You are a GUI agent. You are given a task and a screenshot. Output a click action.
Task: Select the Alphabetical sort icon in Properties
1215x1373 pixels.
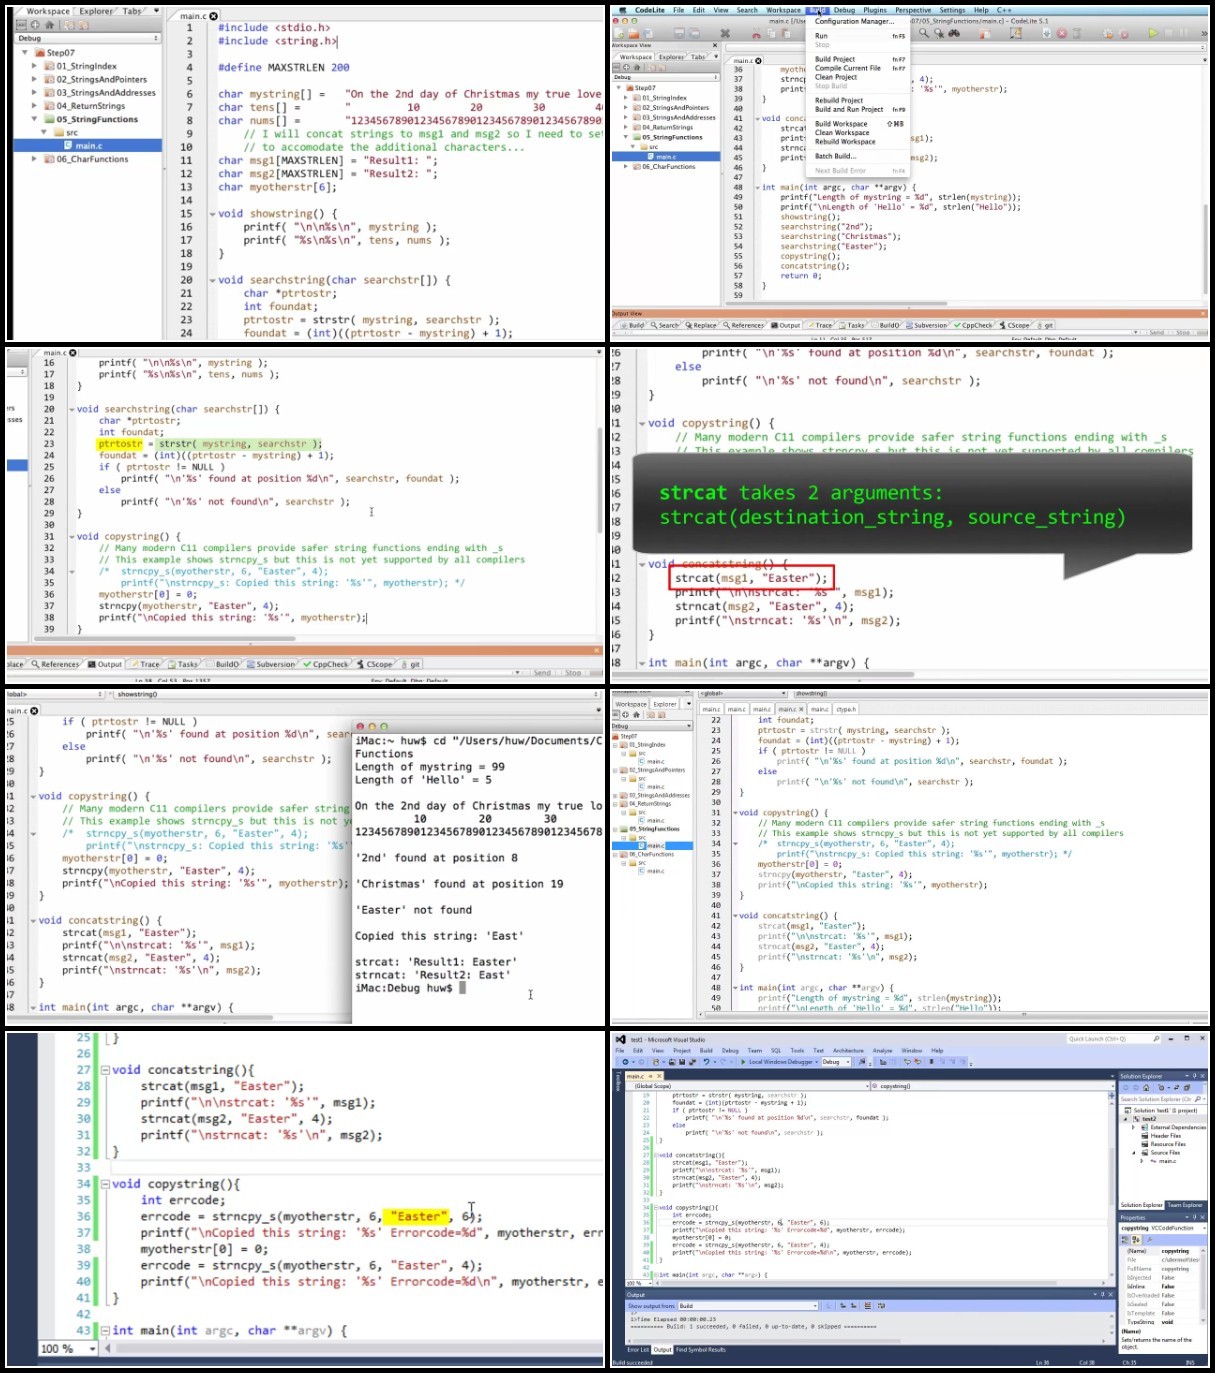1136,1239
